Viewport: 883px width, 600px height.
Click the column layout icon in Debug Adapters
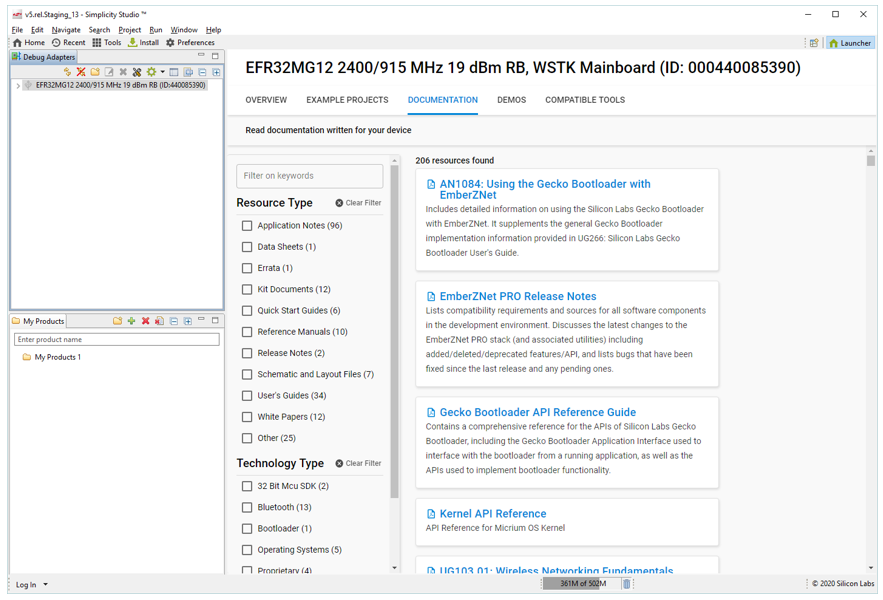pos(174,72)
